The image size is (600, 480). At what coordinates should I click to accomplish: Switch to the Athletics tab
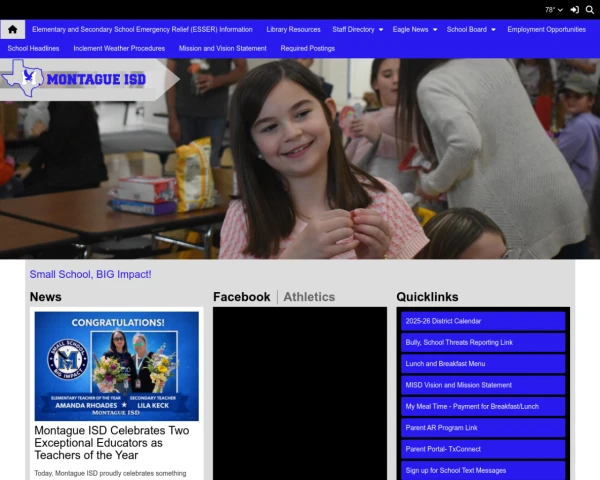point(309,297)
